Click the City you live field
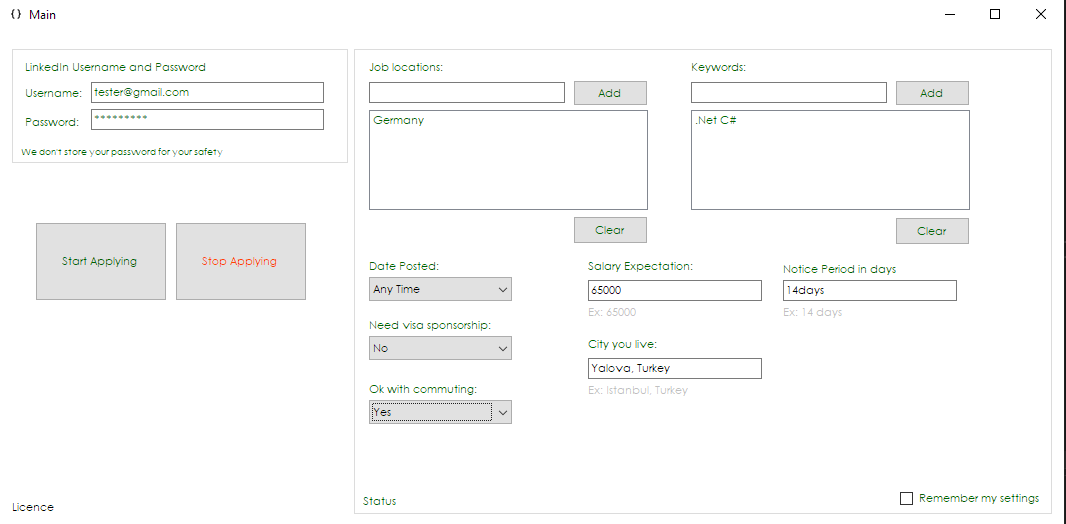This screenshot has height=524, width=1066. tap(674, 368)
